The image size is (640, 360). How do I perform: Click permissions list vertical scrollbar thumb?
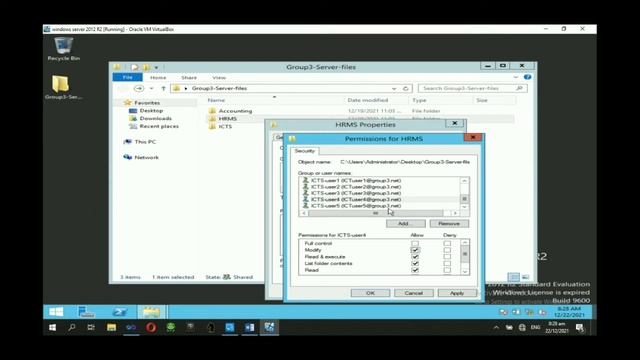point(465,254)
